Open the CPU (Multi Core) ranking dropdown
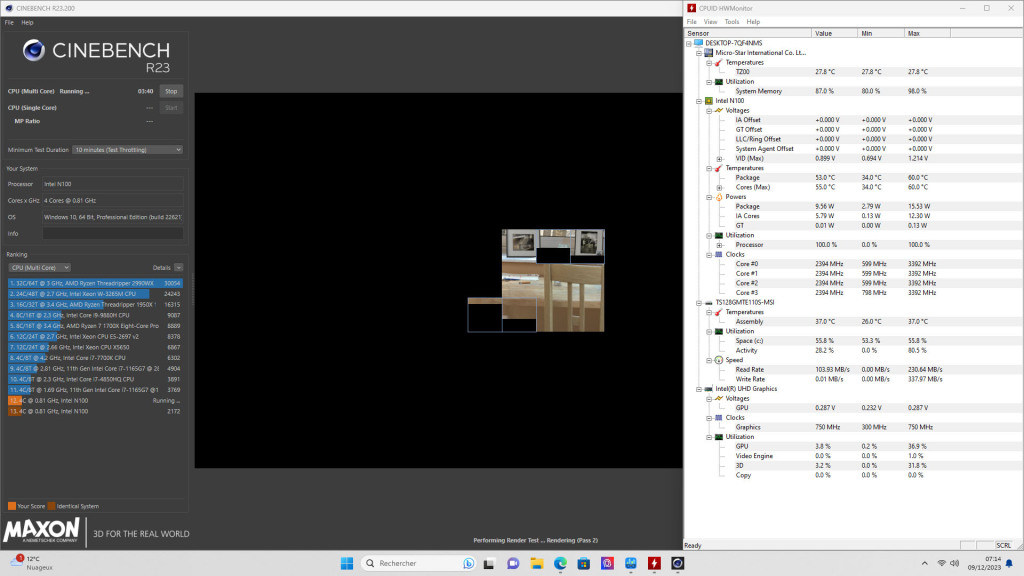 pos(39,268)
